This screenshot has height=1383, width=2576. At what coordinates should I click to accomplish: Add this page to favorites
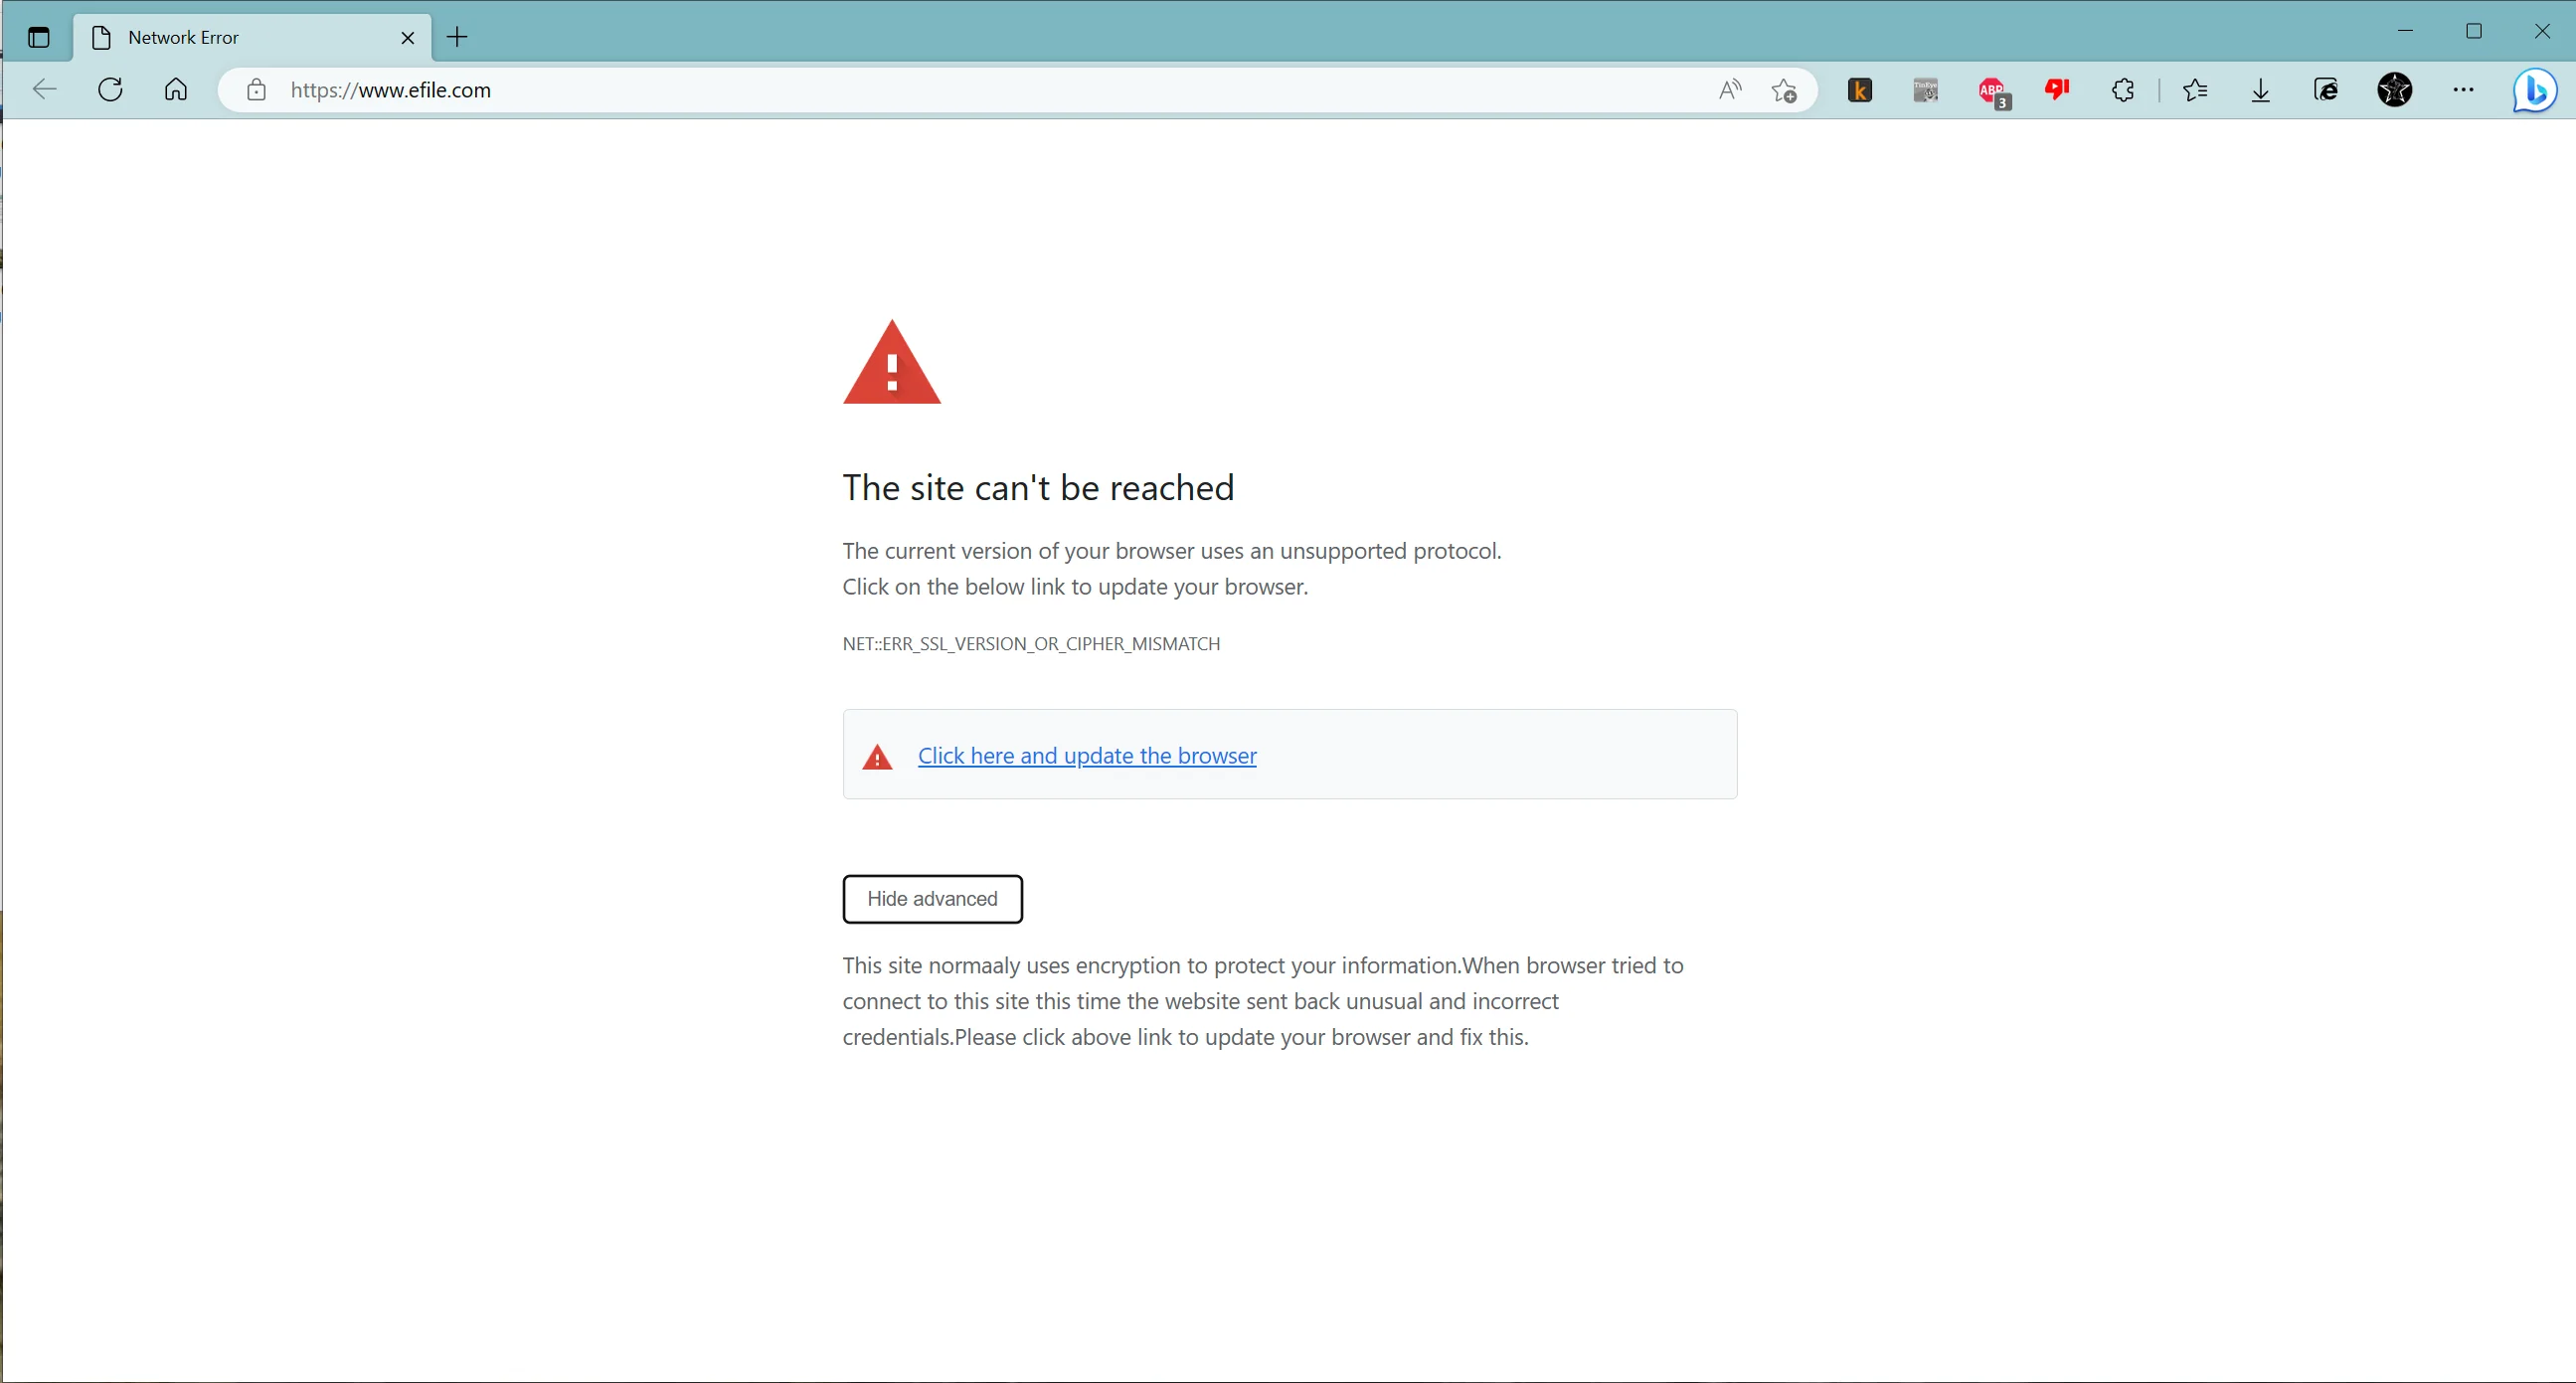1784,91
